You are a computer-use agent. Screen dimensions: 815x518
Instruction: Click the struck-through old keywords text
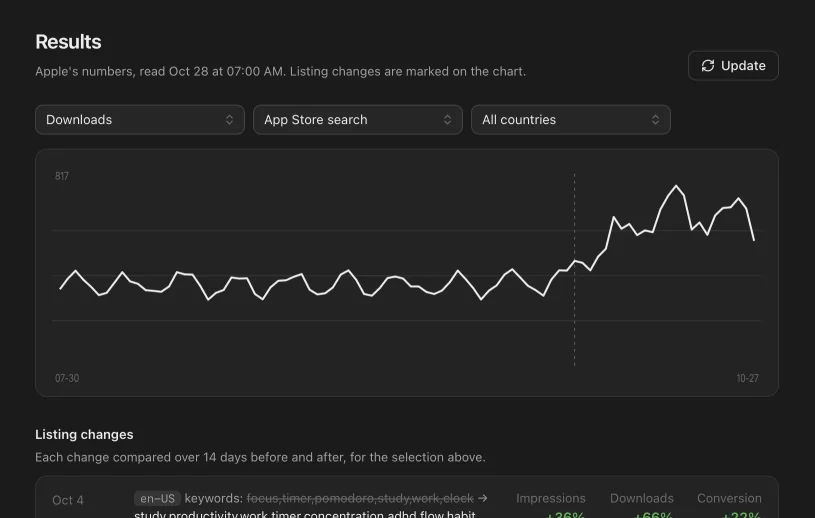[x=360, y=498]
